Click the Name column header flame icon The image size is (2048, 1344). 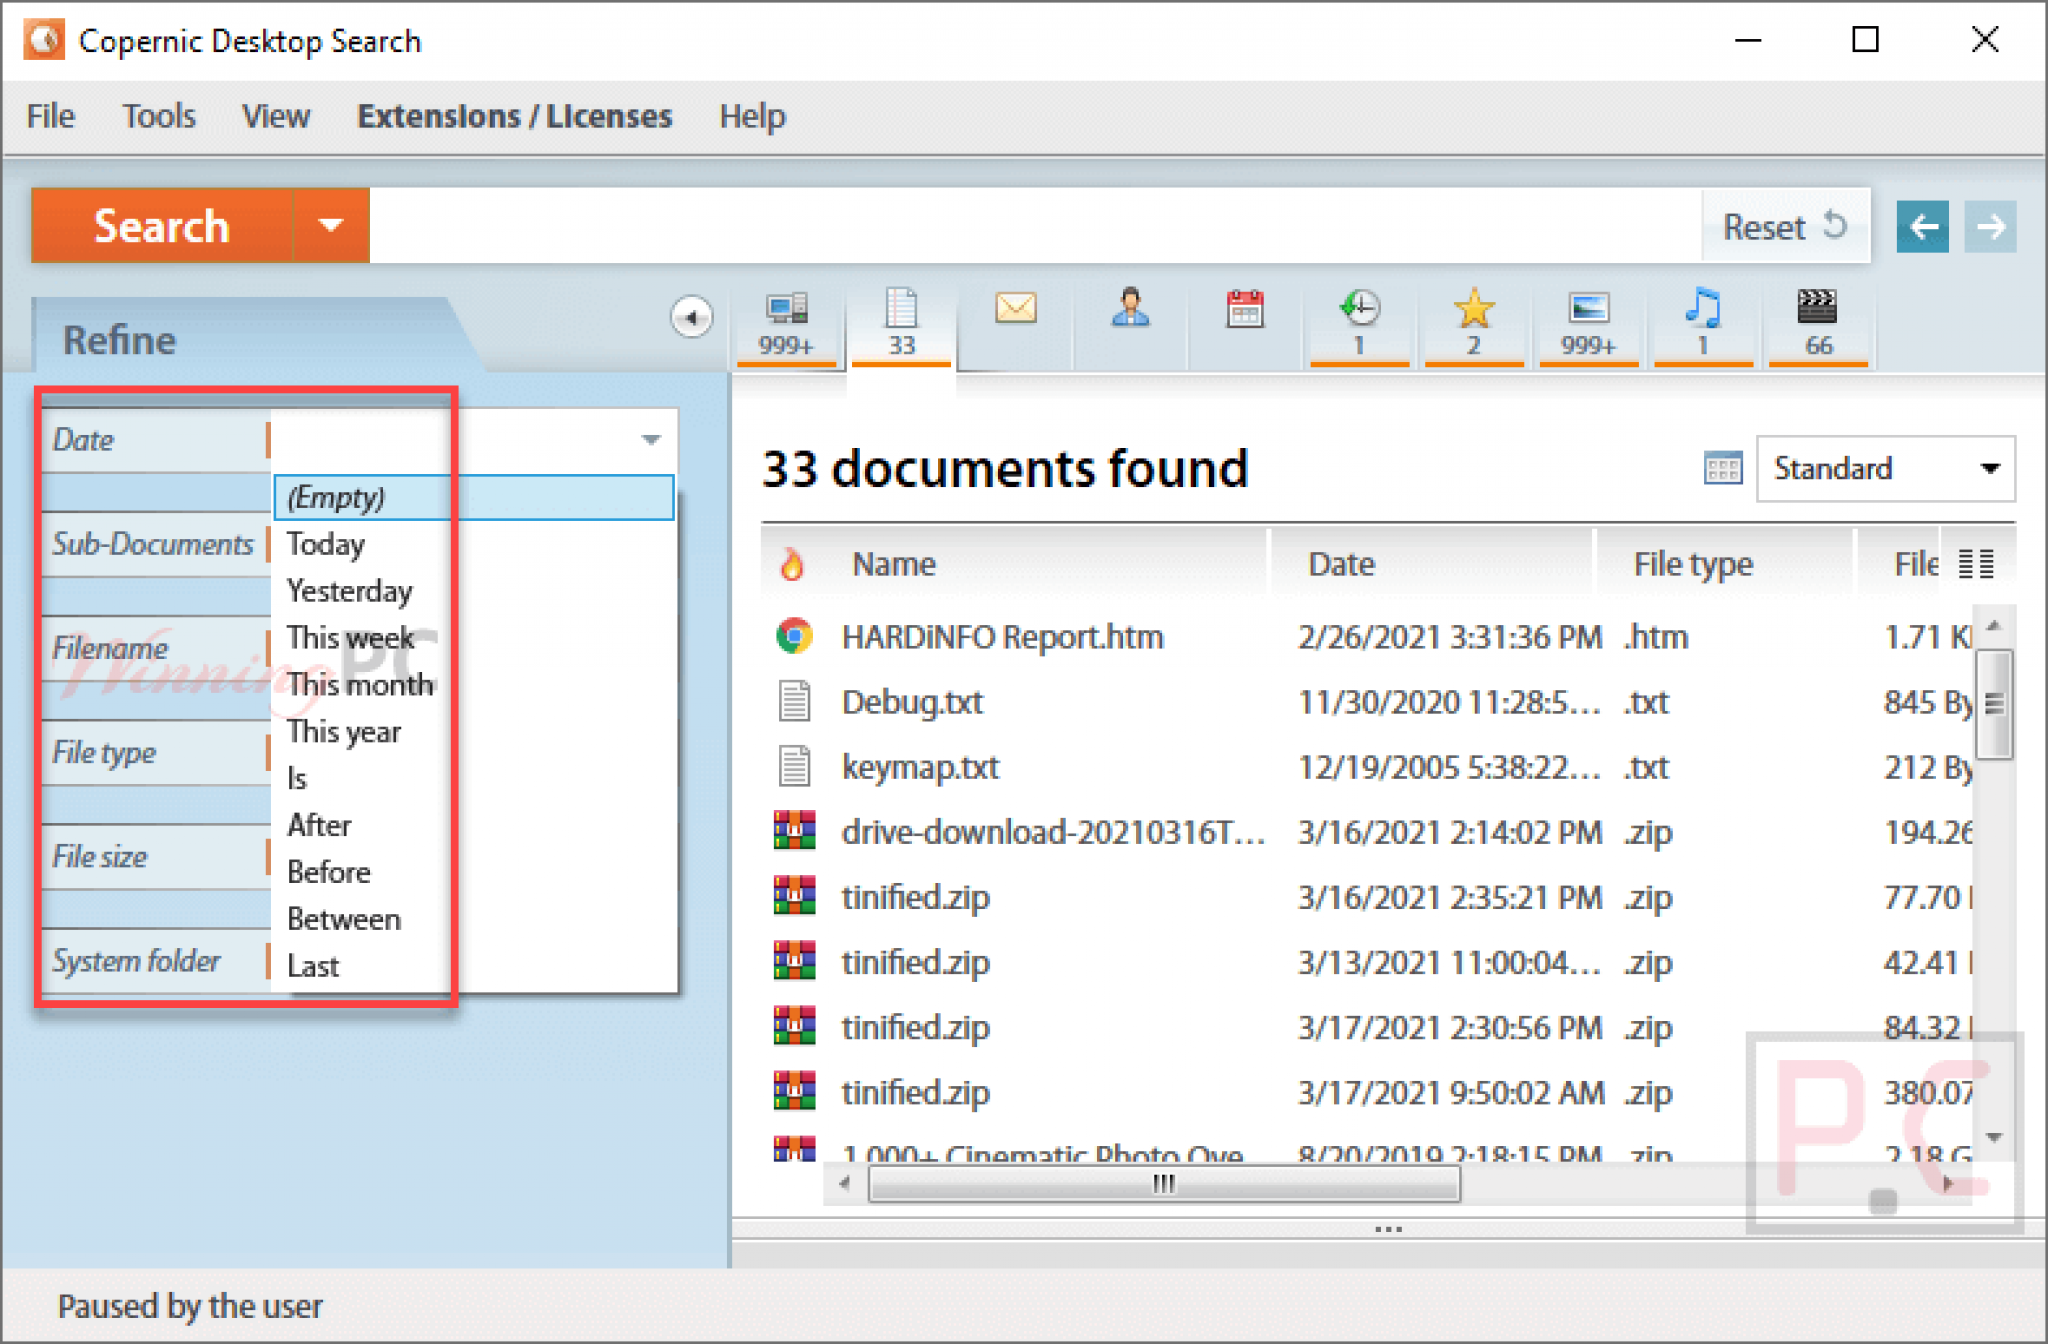tap(793, 563)
